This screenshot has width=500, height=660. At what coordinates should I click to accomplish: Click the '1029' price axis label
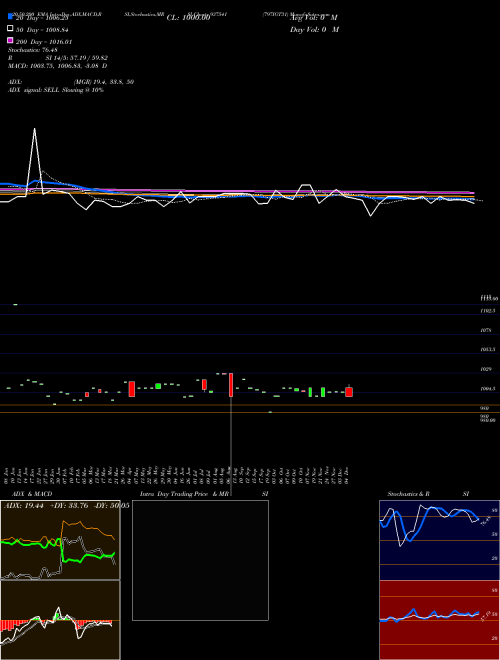(x=486, y=369)
